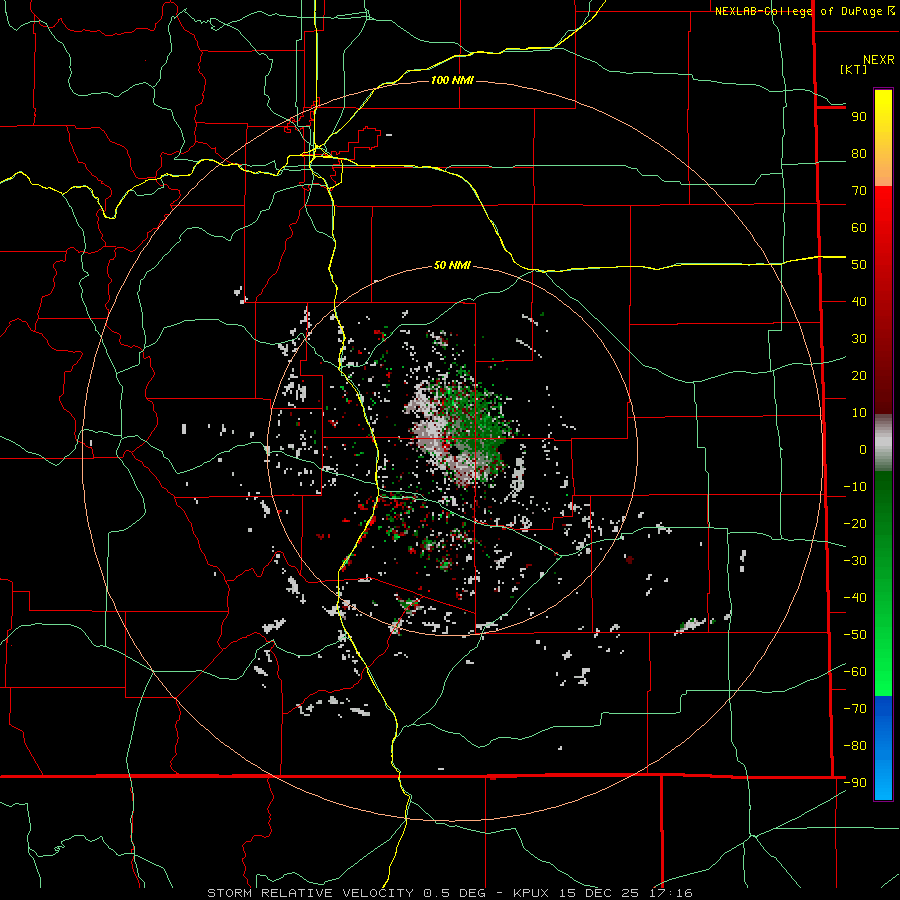
Task: Click the 80 value on the velocity scale
Action: click(x=859, y=154)
